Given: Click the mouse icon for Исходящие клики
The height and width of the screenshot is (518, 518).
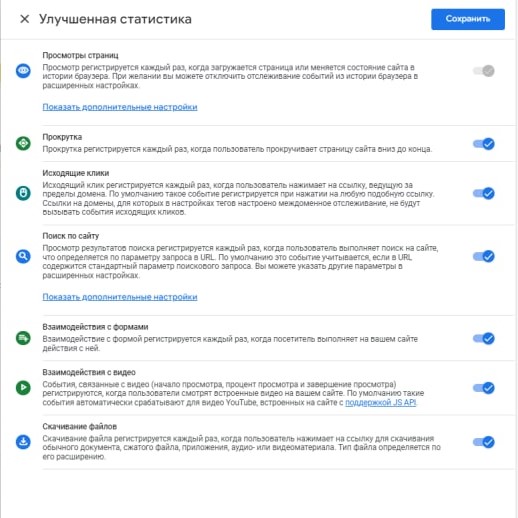Looking at the screenshot, I should pos(23,193).
